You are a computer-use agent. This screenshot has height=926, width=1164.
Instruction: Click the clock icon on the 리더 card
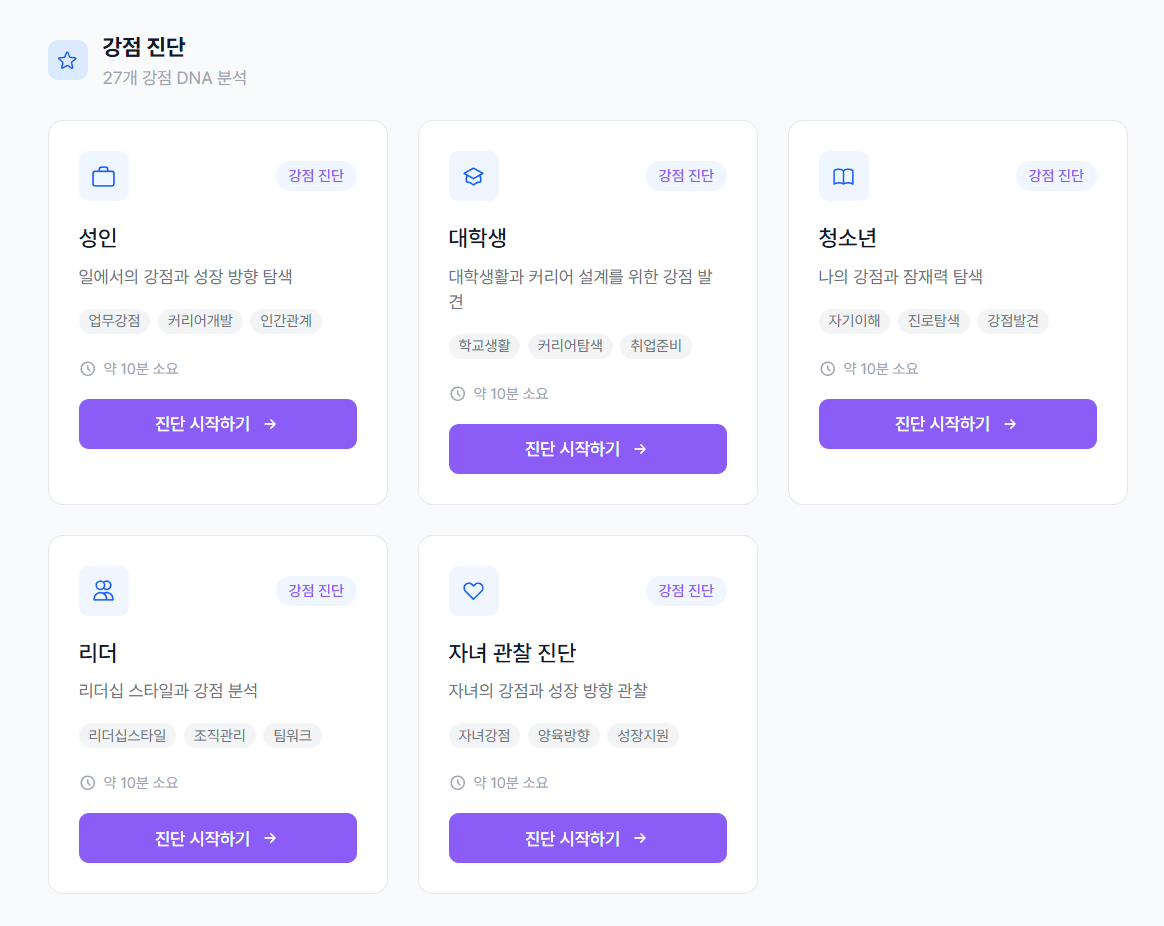87,783
